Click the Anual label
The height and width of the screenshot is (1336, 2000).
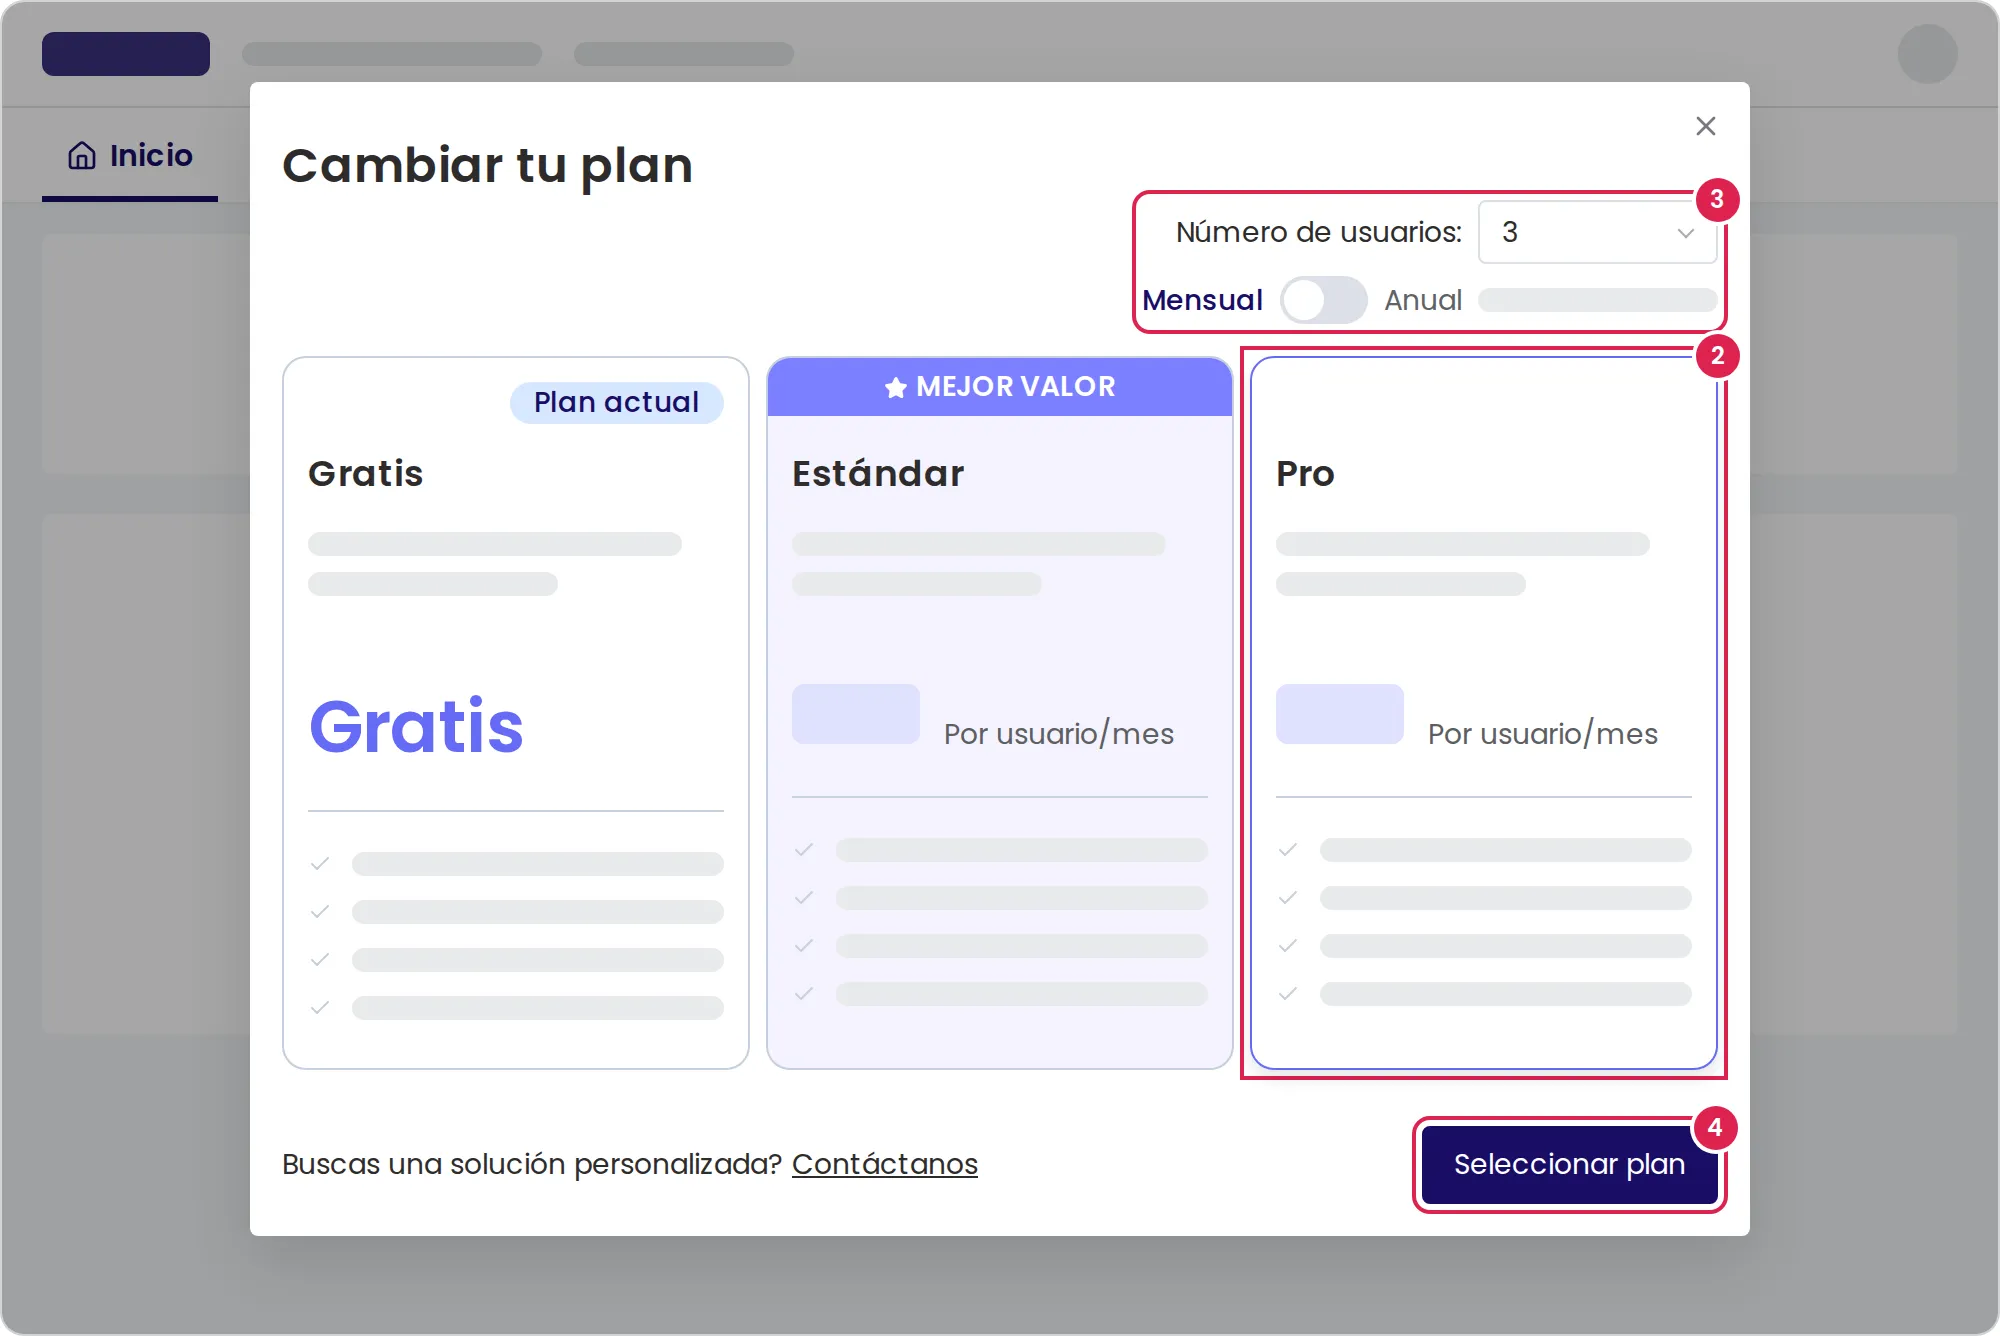click(x=1422, y=300)
